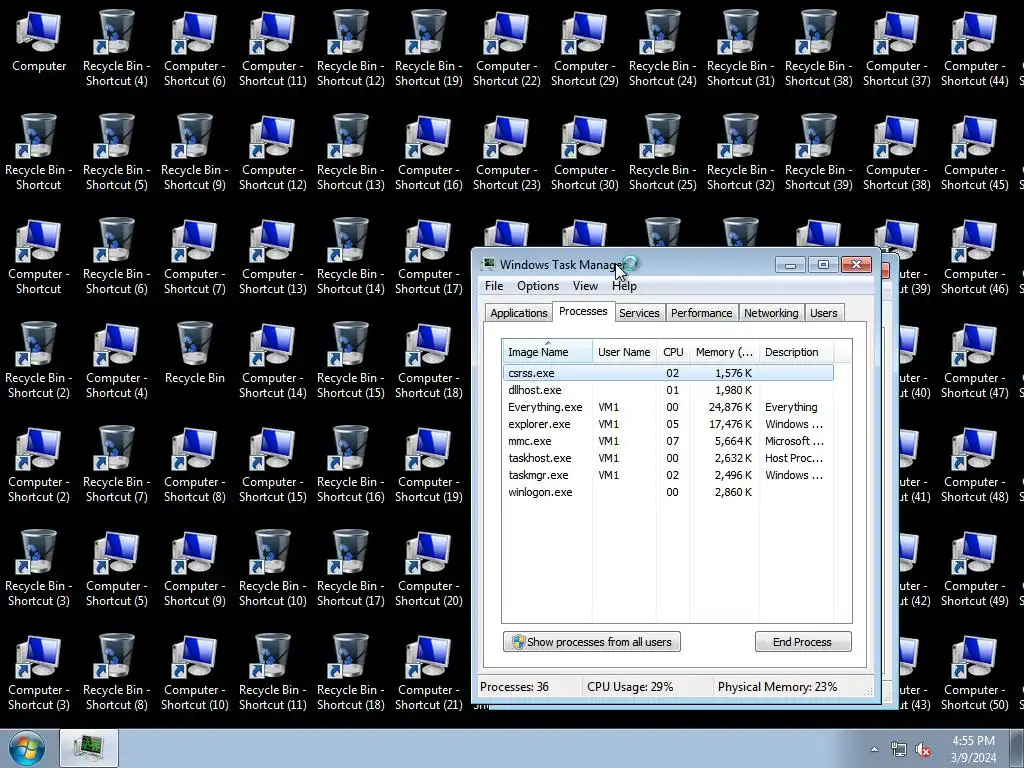Click the taskbar clock showing 4:55 PM
This screenshot has height=768, width=1024.
[973, 749]
